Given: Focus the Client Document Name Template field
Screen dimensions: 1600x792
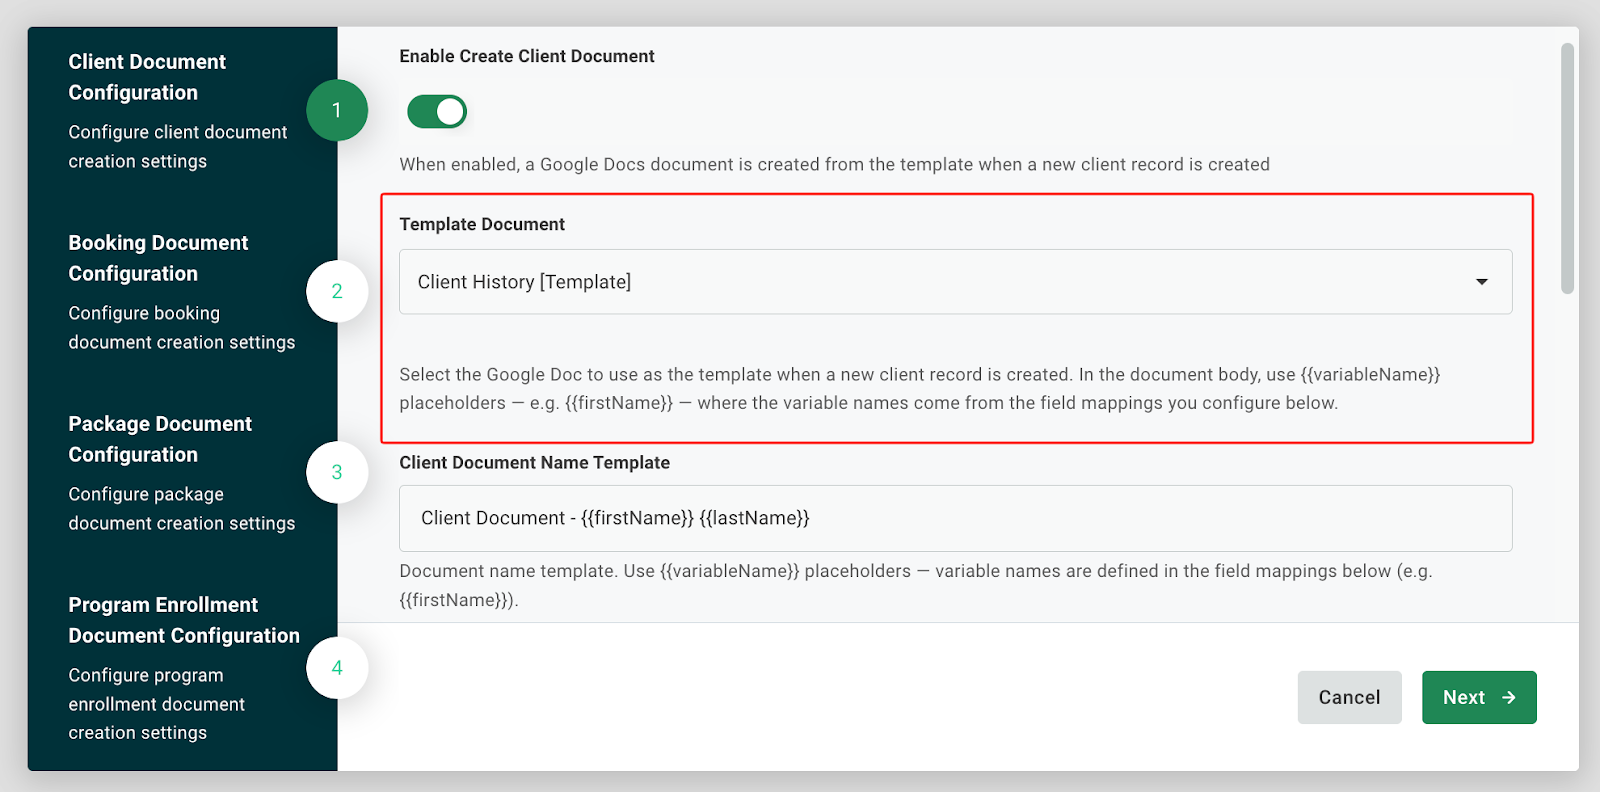Looking at the screenshot, I should [x=955, y=518].
